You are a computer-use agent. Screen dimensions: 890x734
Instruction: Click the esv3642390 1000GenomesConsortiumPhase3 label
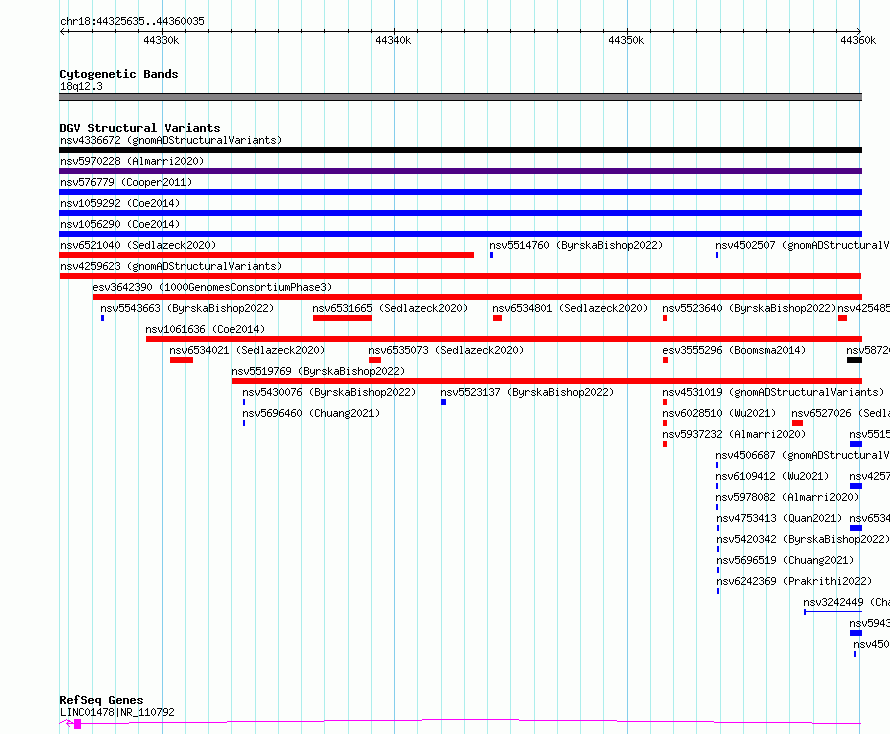click(x=212, y=287)
